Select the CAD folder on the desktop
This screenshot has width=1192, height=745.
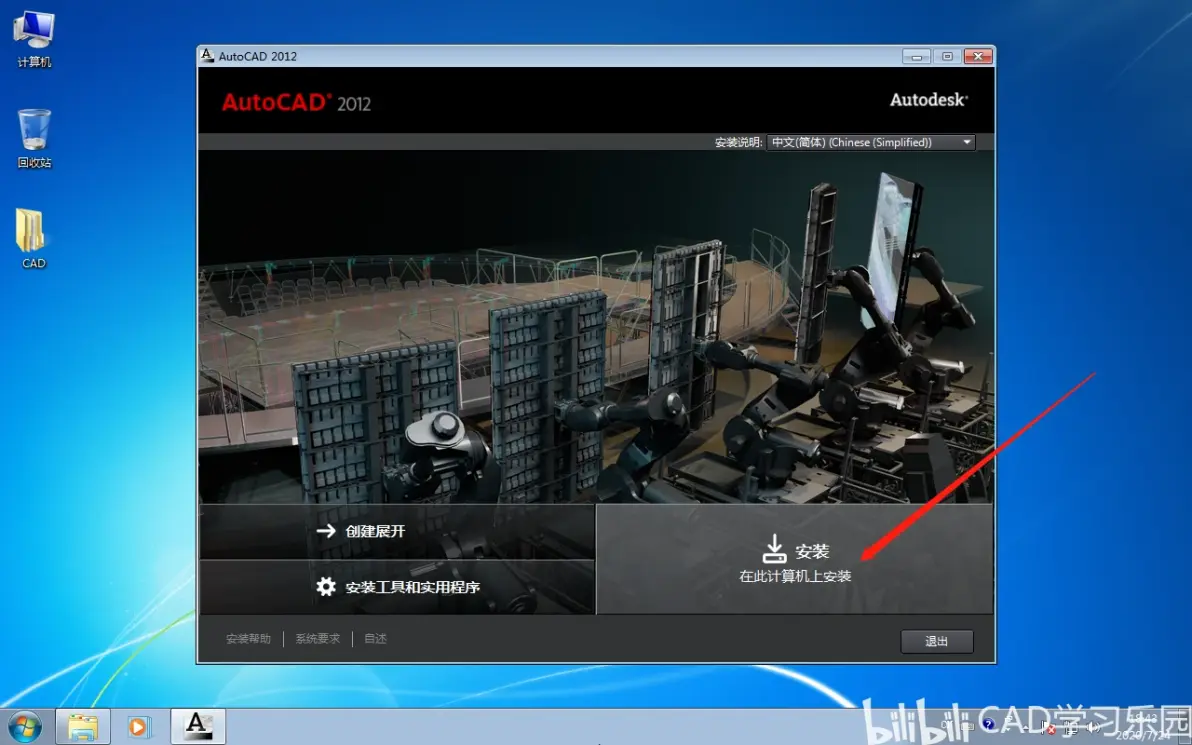coord(33,239)
